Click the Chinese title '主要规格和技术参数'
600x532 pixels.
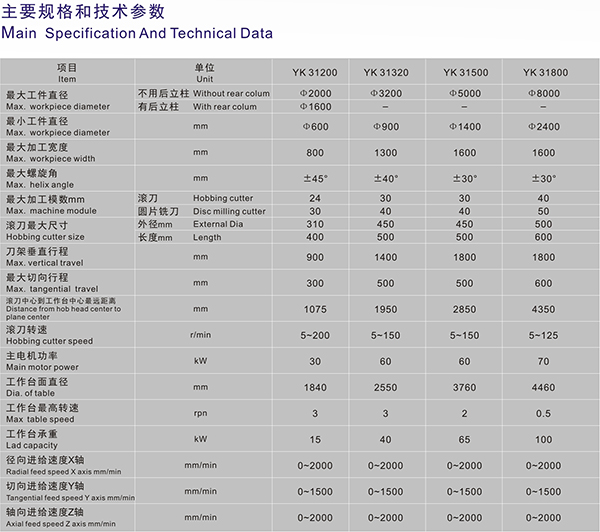(x=83, y=11)
